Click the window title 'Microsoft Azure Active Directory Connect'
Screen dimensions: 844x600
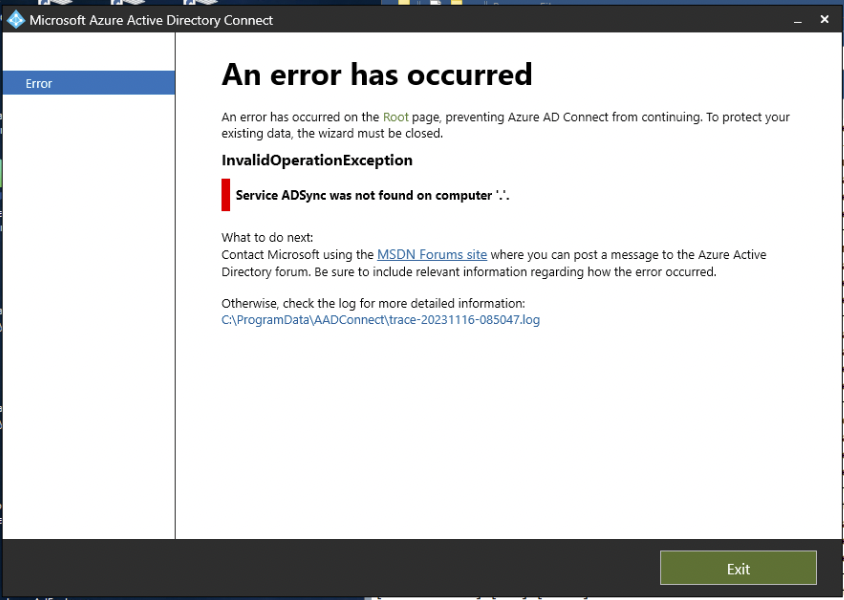(151, 20)
